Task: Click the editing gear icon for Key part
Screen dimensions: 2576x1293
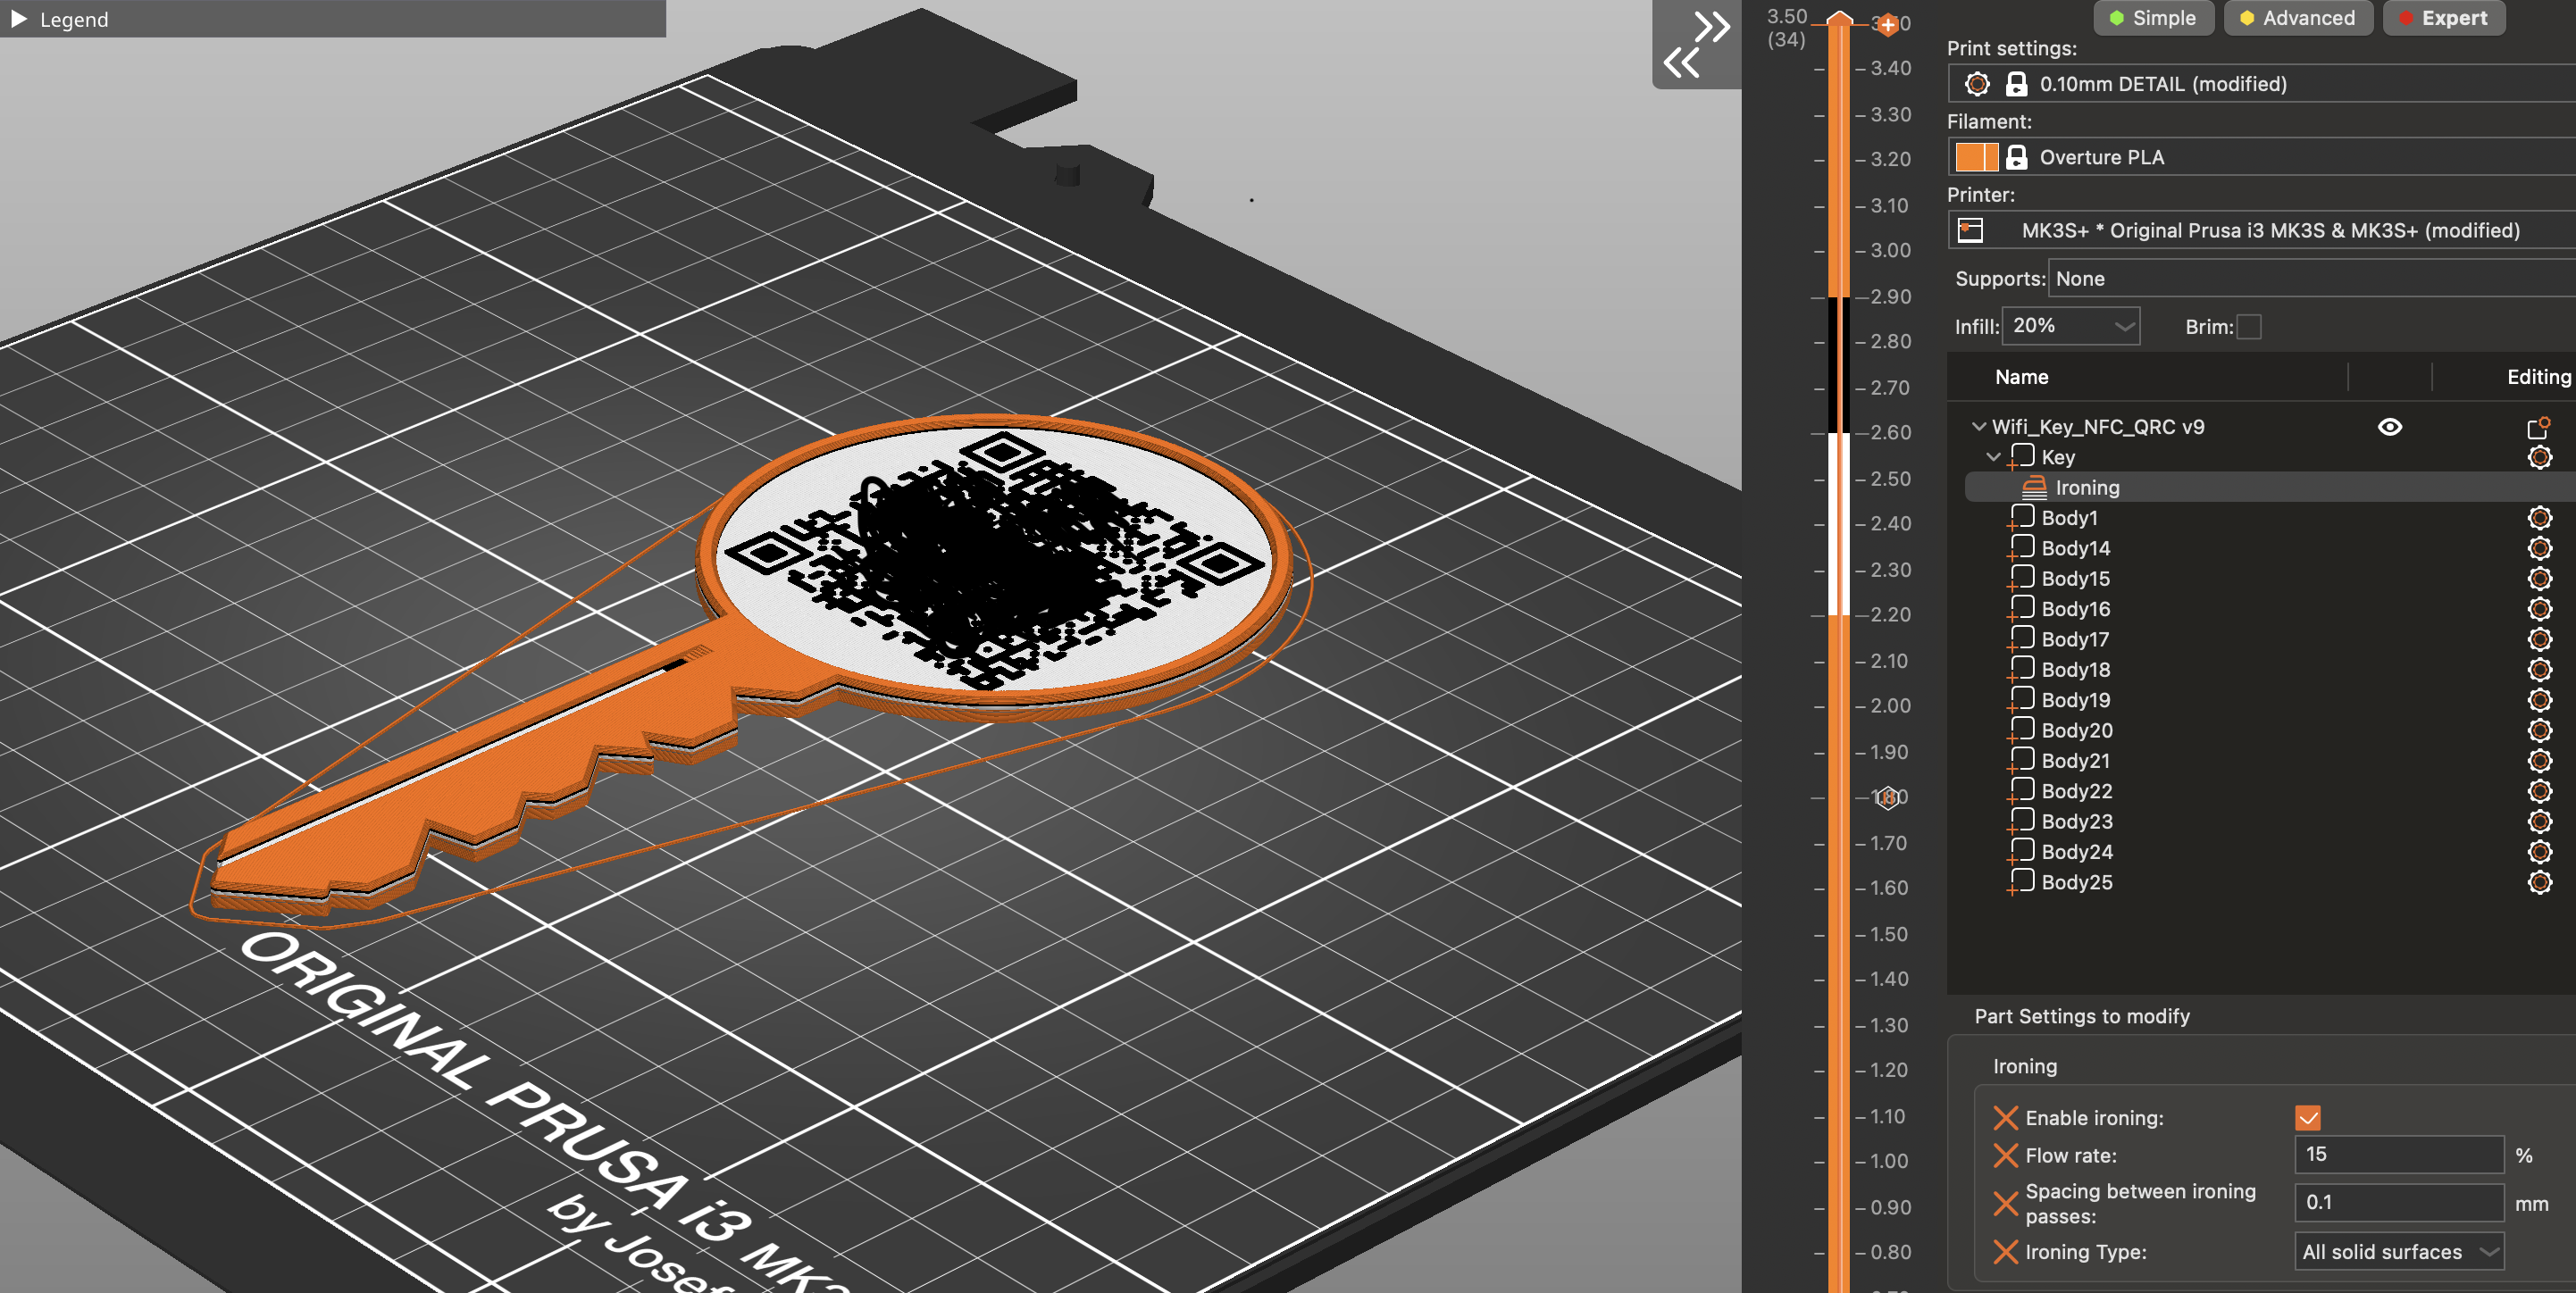Action: click(2539, 457)
